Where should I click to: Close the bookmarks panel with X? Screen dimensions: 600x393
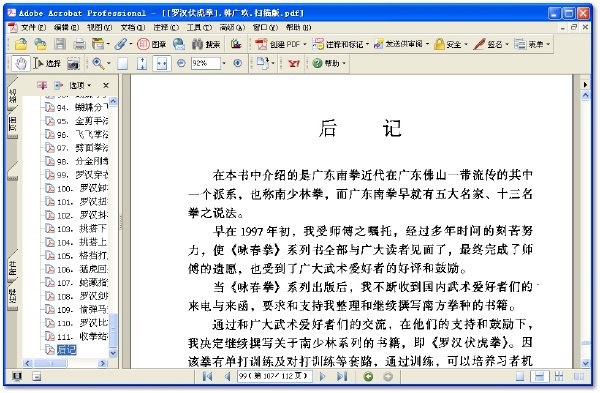106,85
